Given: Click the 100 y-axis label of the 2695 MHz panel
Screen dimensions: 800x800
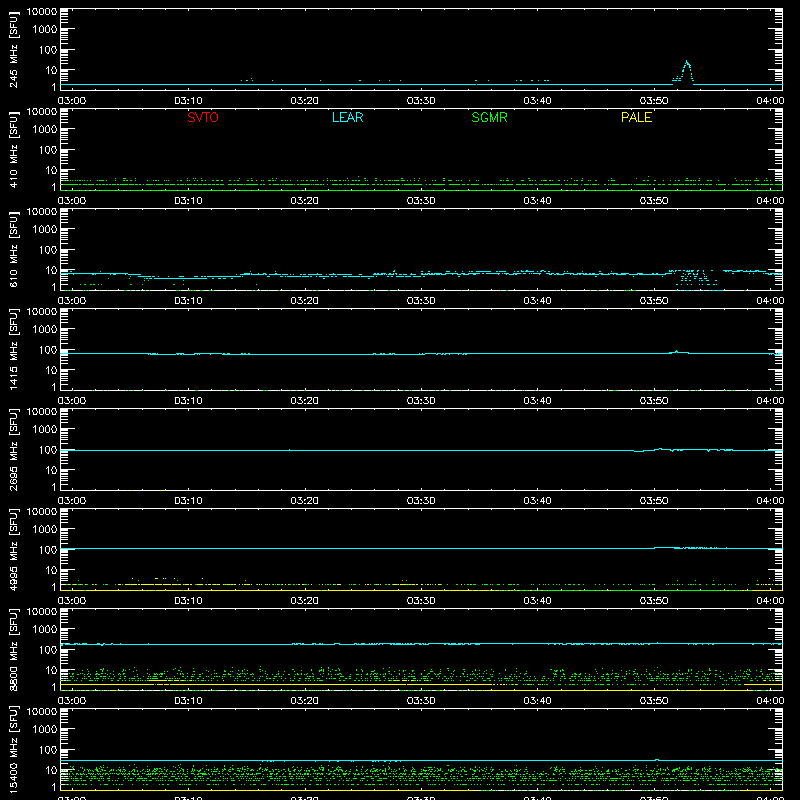Looking at the screenshot, I should click(48, 450).
